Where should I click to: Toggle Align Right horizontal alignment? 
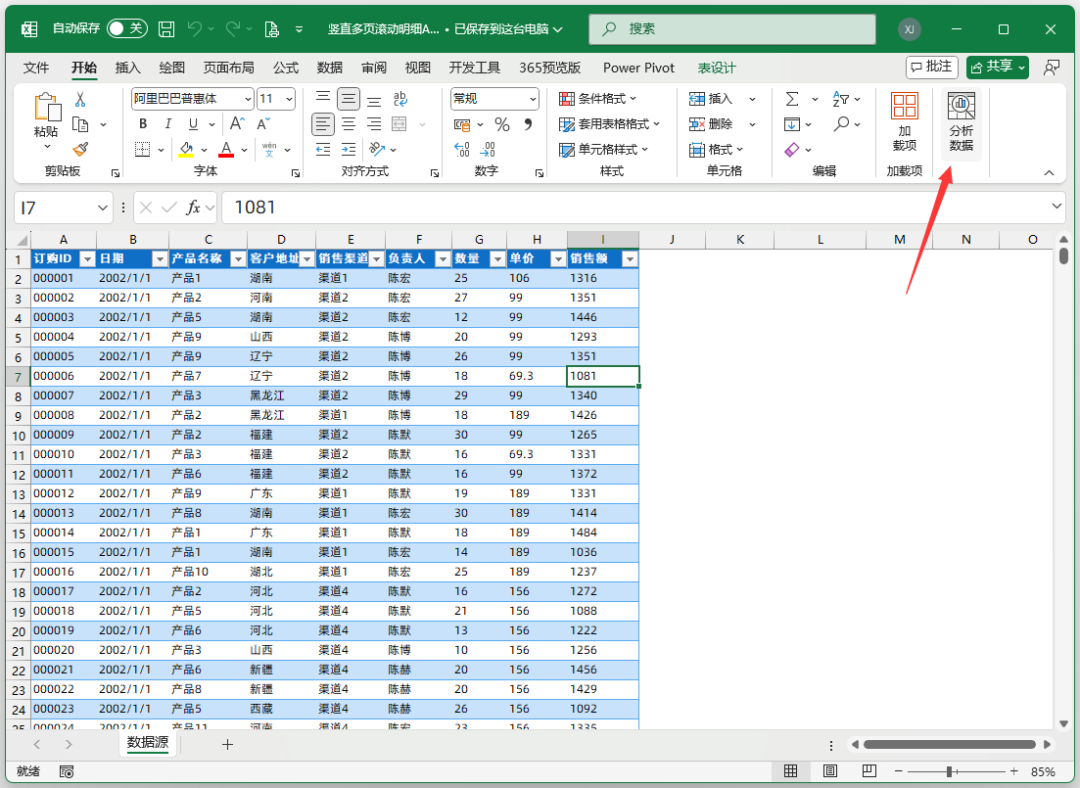[374, 124]
